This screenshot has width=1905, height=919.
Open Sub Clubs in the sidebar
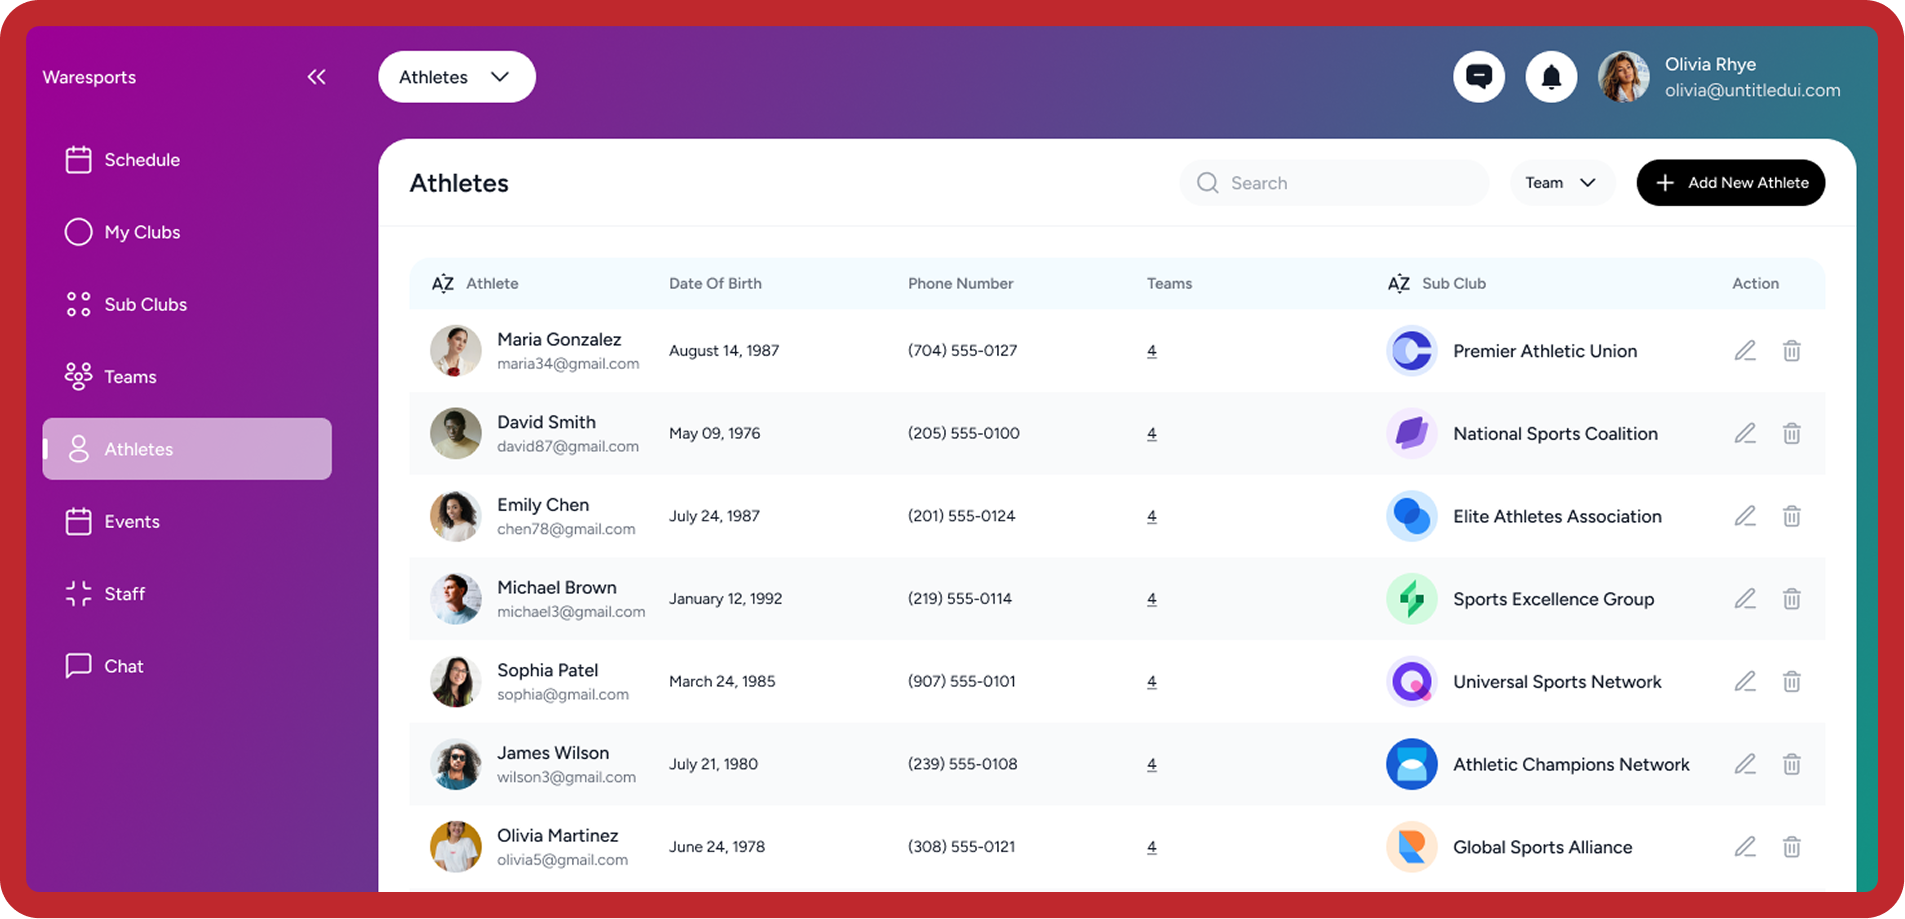click(x=145, y=305)
